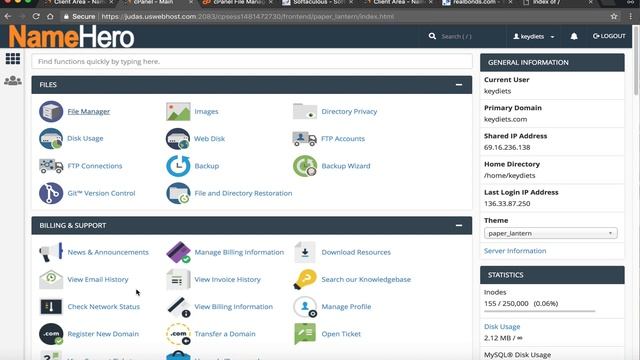Viewport: 640px width, 360px height.
Task: Focus the Find functions quickly field
Action: click(x=252, y=62)
